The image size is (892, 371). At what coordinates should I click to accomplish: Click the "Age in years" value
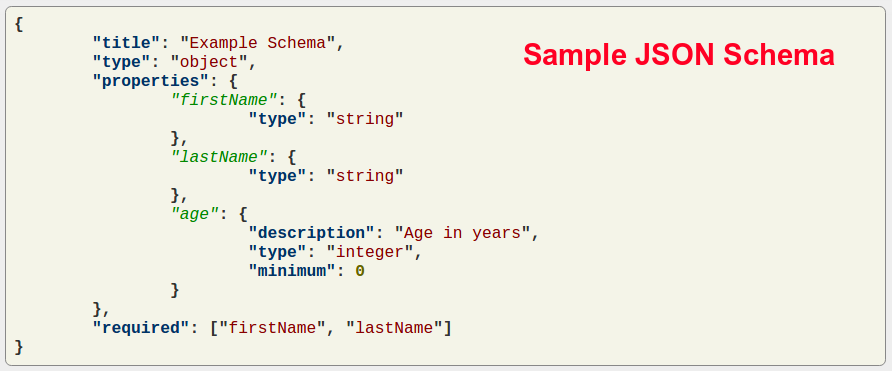(x=462, y=233)
